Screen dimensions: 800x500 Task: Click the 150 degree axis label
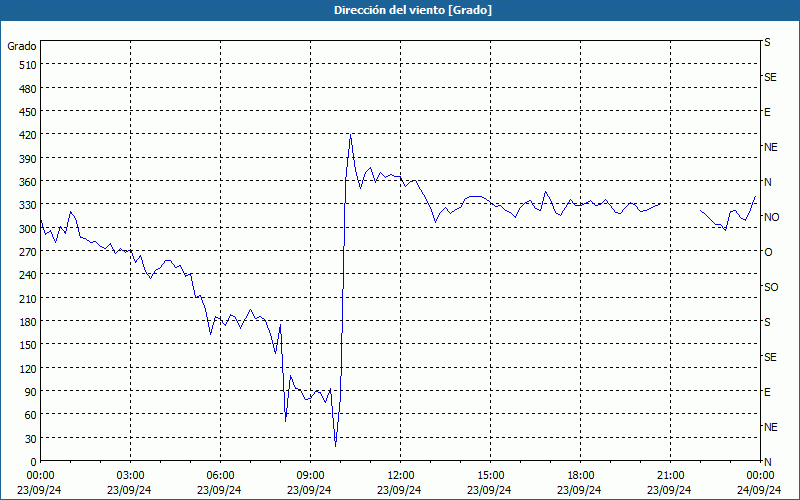point(28,345)
